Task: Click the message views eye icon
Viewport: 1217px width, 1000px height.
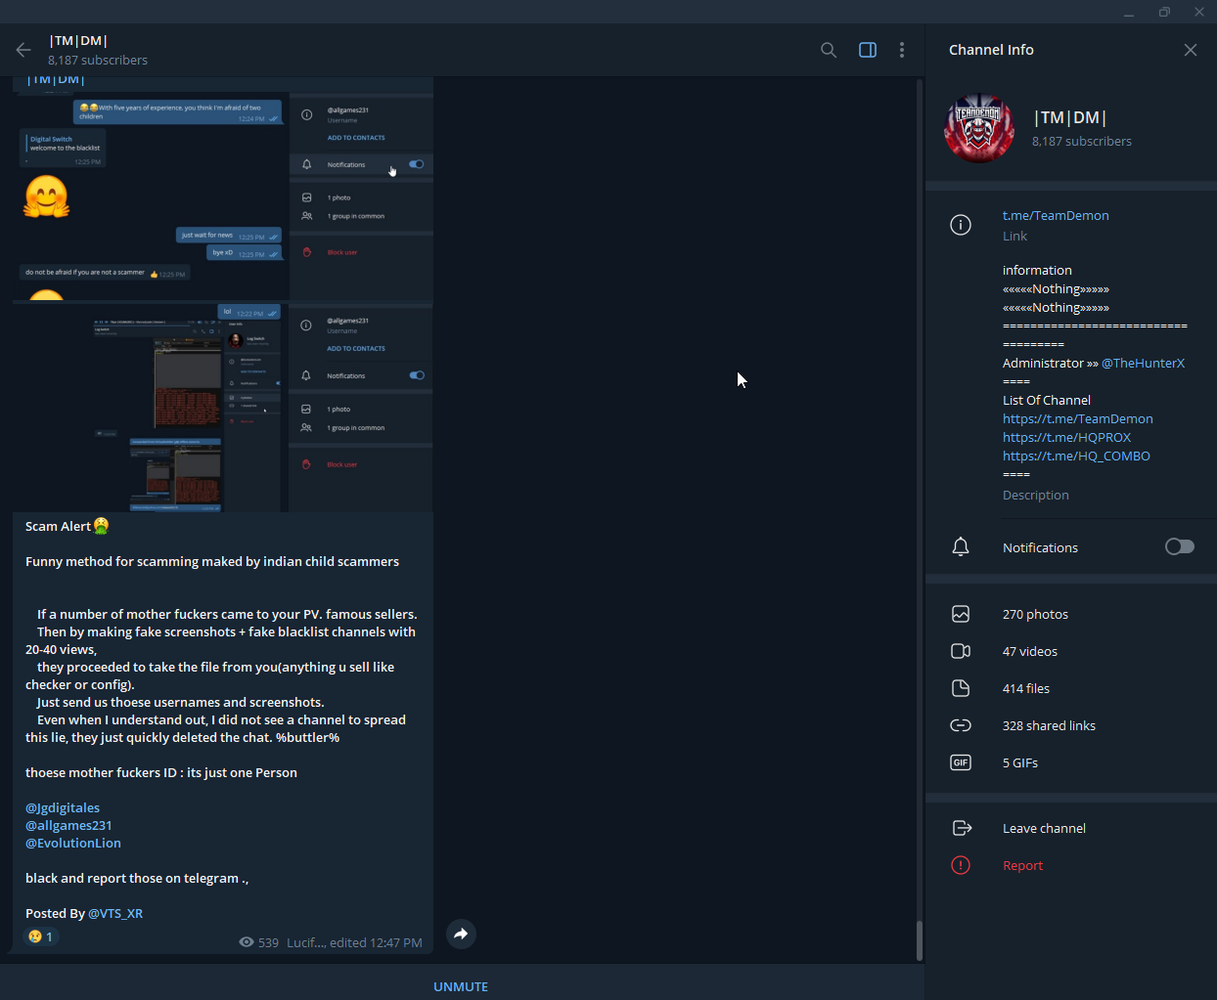Action: pyautogui.click(x=247, y=942)
